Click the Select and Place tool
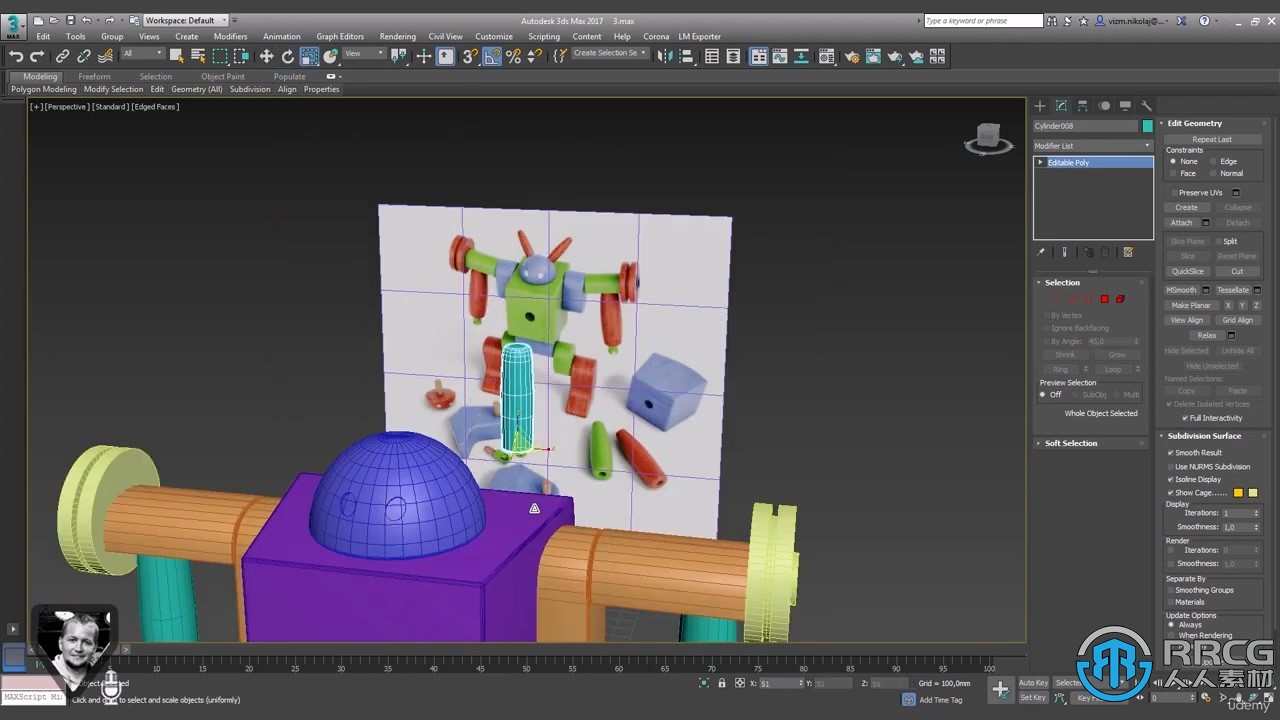The height and width of the screenshot is (720, 1280). [331, 57]
